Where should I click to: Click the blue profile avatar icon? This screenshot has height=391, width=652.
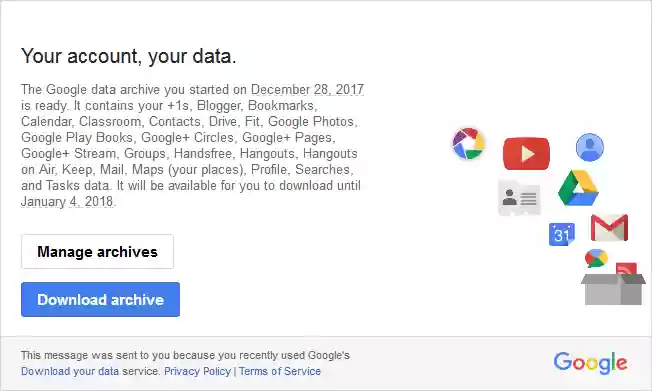pyautogui.click(x=590, y=147)
